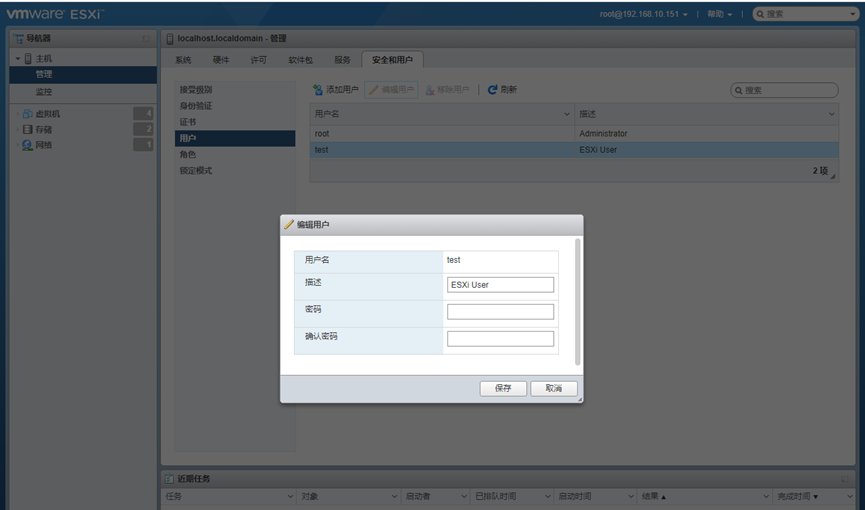This screenshot has height=510, width=865.
Task: Click the Cancel (取消) button
Action: (x=554, y=388)
